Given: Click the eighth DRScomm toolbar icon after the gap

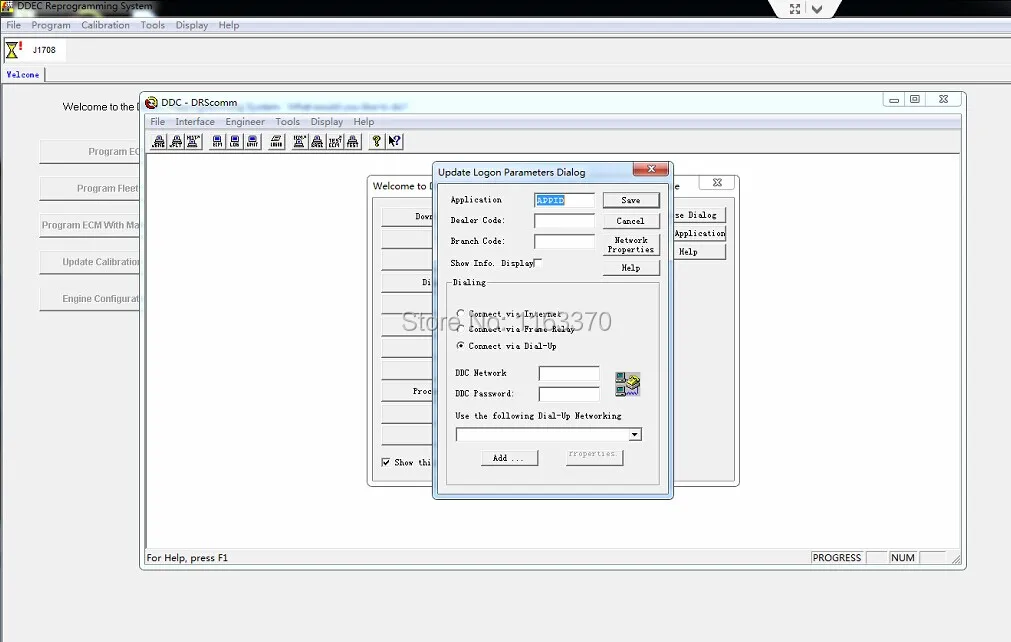Looking at the screenshot, I should [299, 142].
